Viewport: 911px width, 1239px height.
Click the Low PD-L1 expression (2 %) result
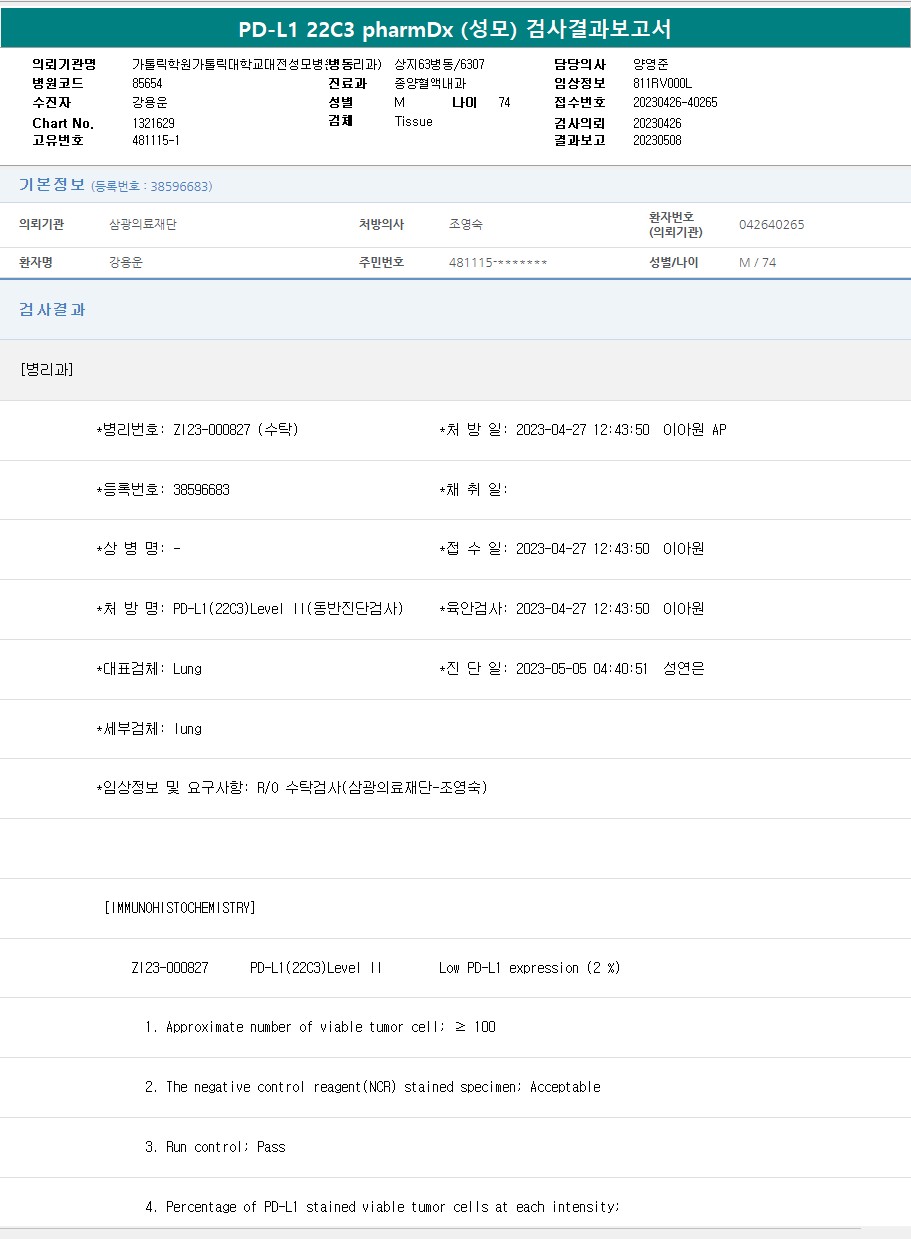(529, 968)
